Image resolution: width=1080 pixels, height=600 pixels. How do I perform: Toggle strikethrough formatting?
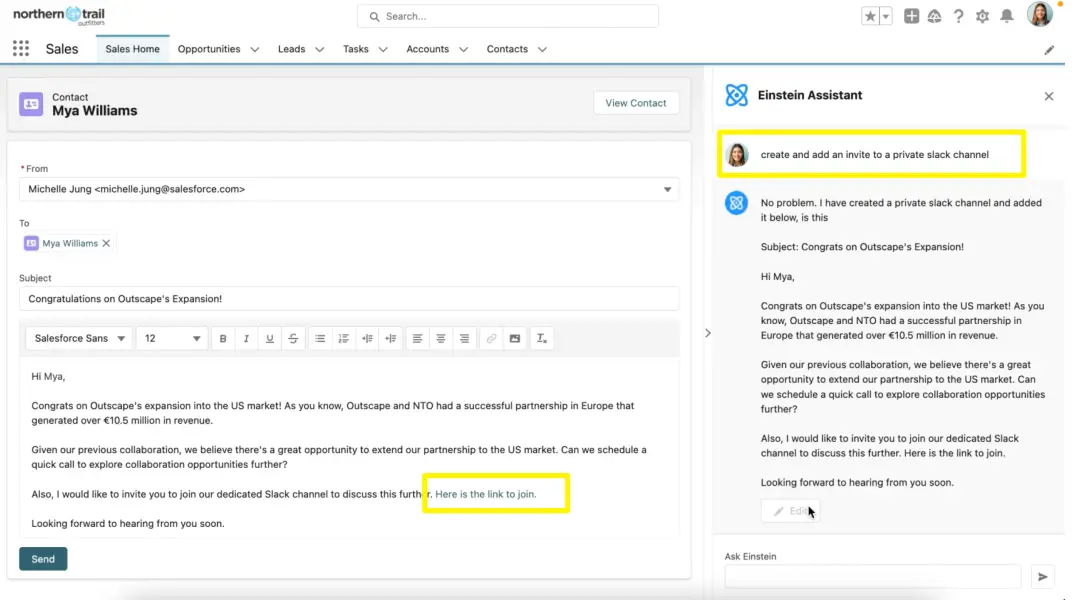(x=293, y=339)
